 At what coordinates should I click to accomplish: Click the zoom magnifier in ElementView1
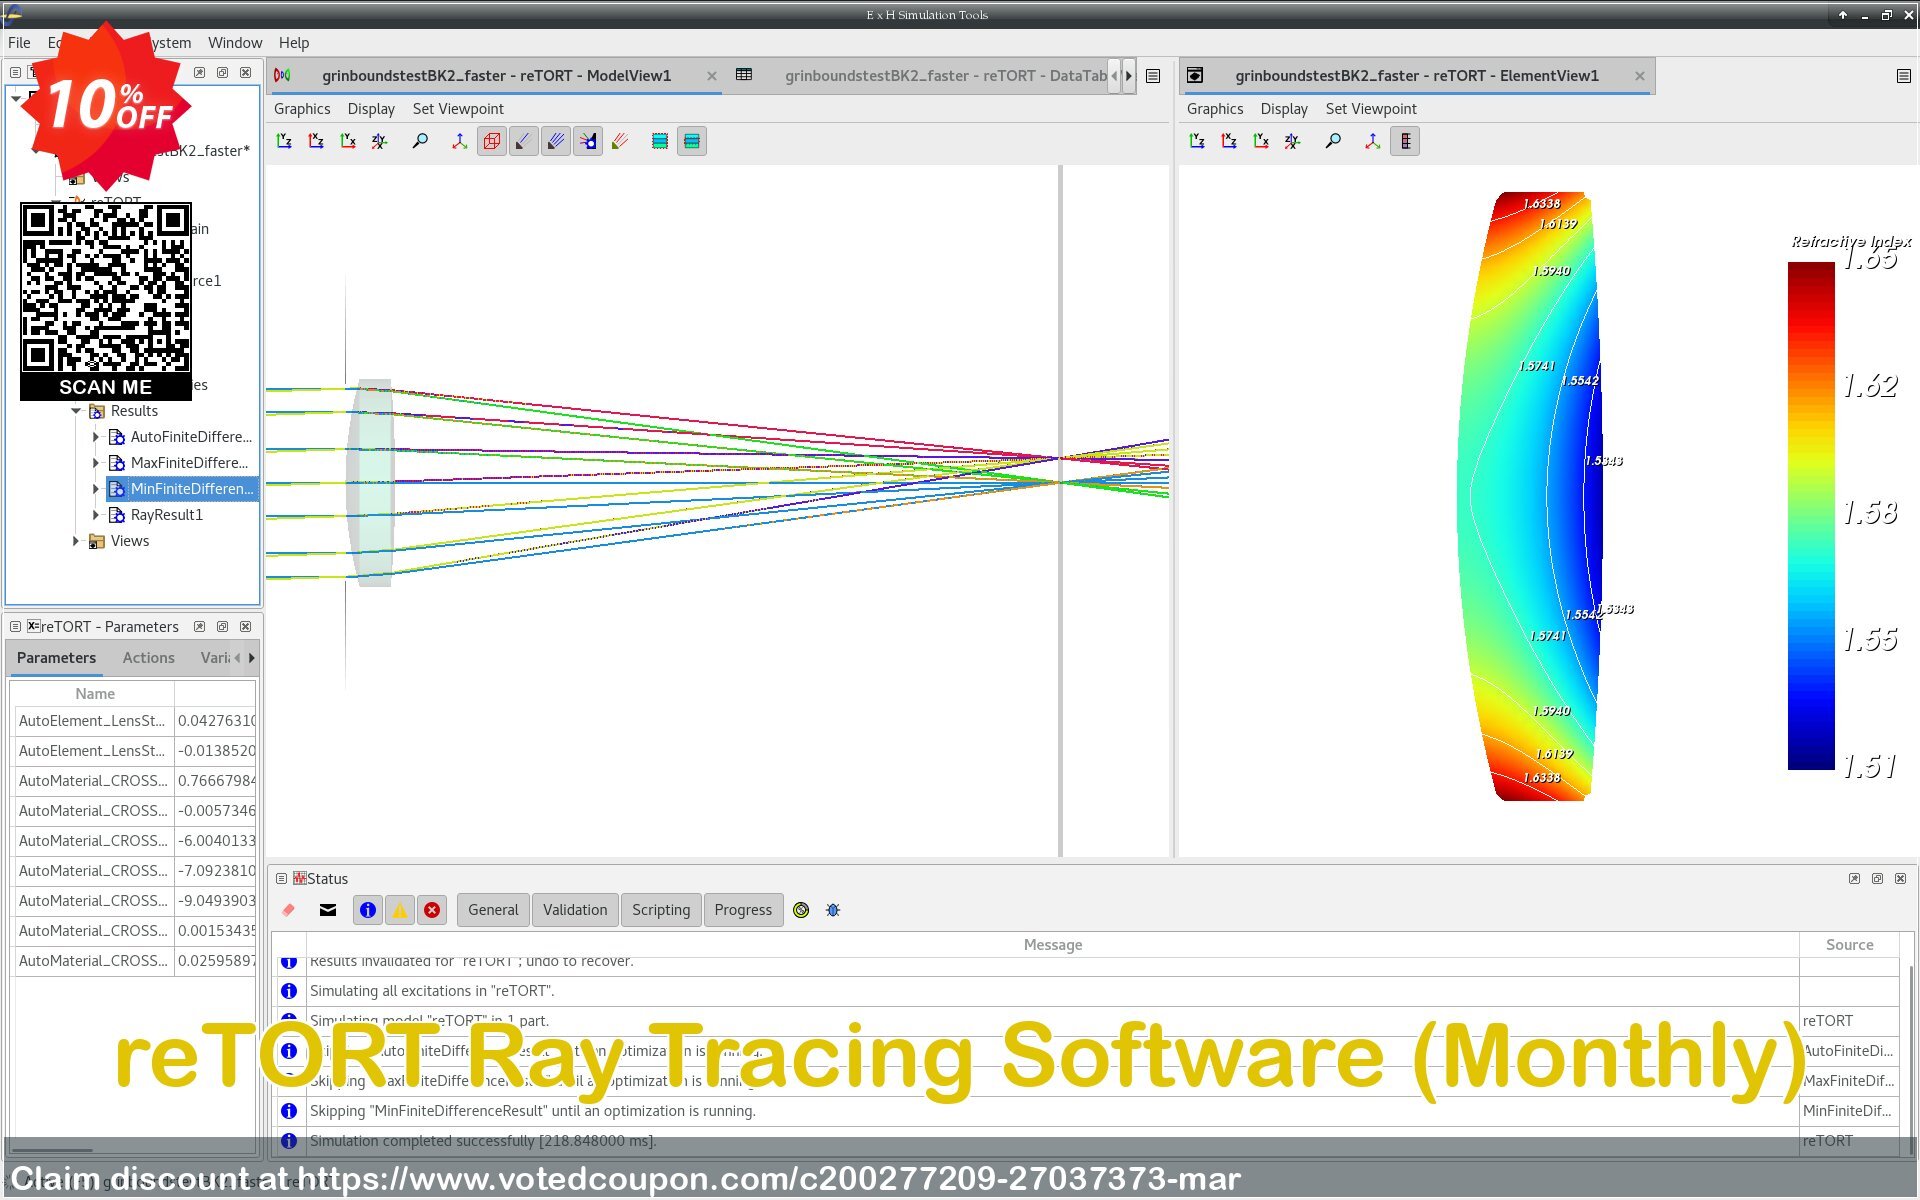pos(1333,141)
